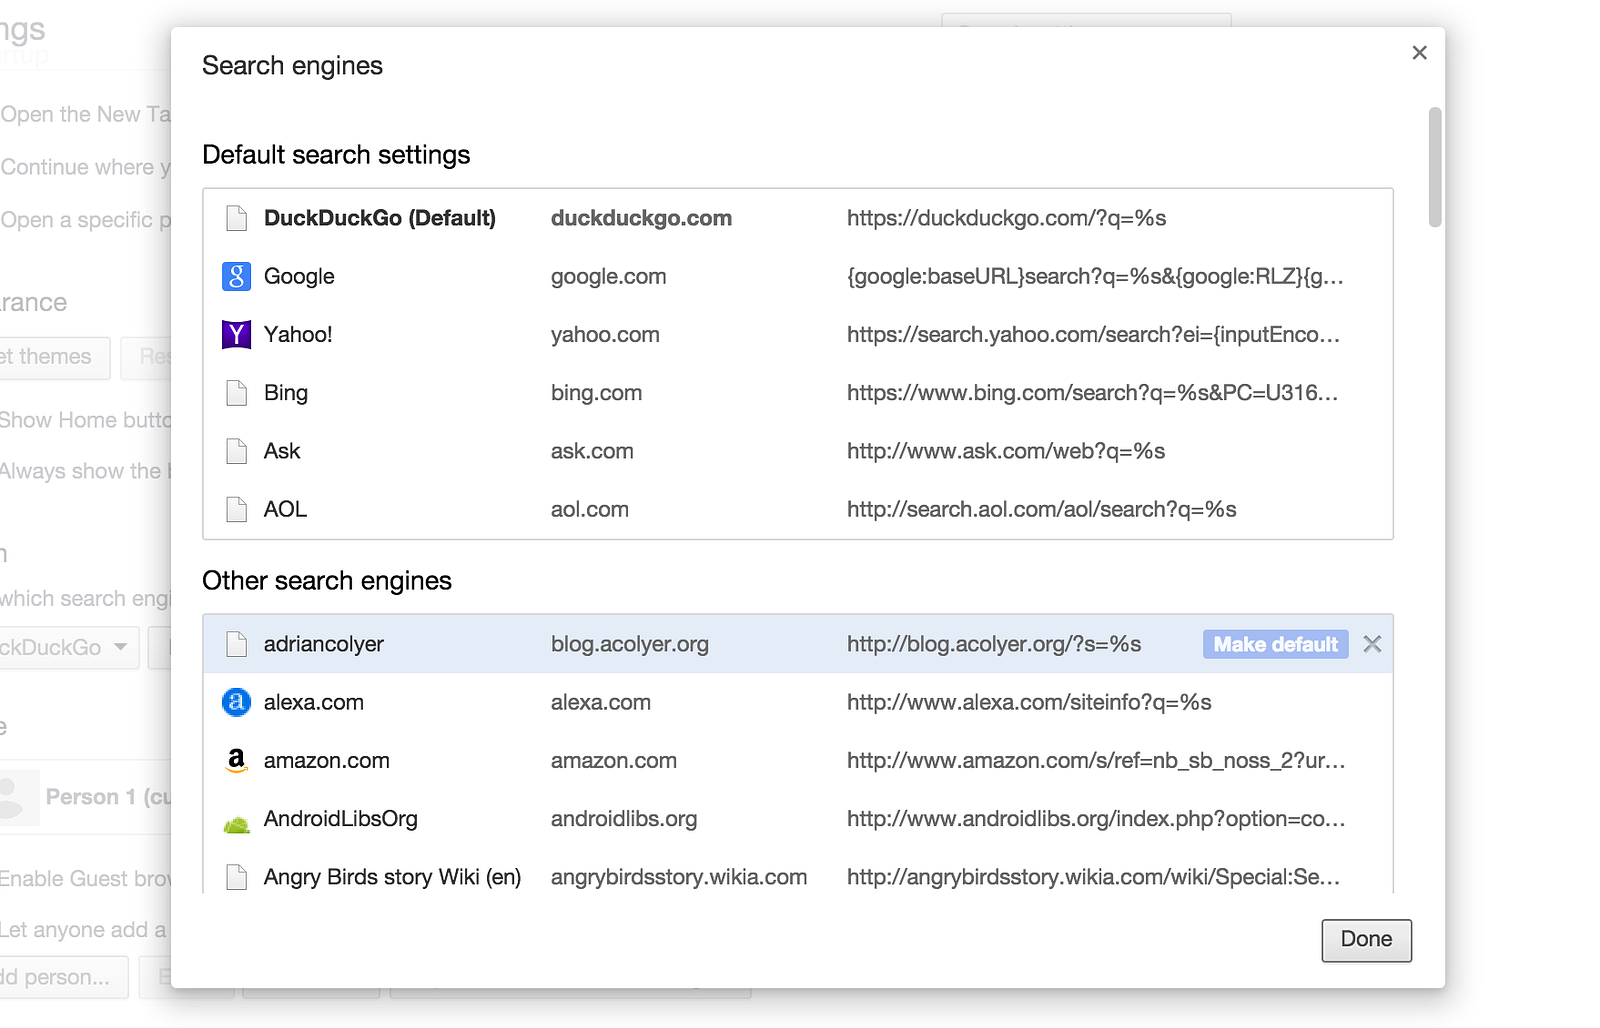Open the DuckDuckGo search engine dropdown
Screen dimensions: 1600x1028
68,647
